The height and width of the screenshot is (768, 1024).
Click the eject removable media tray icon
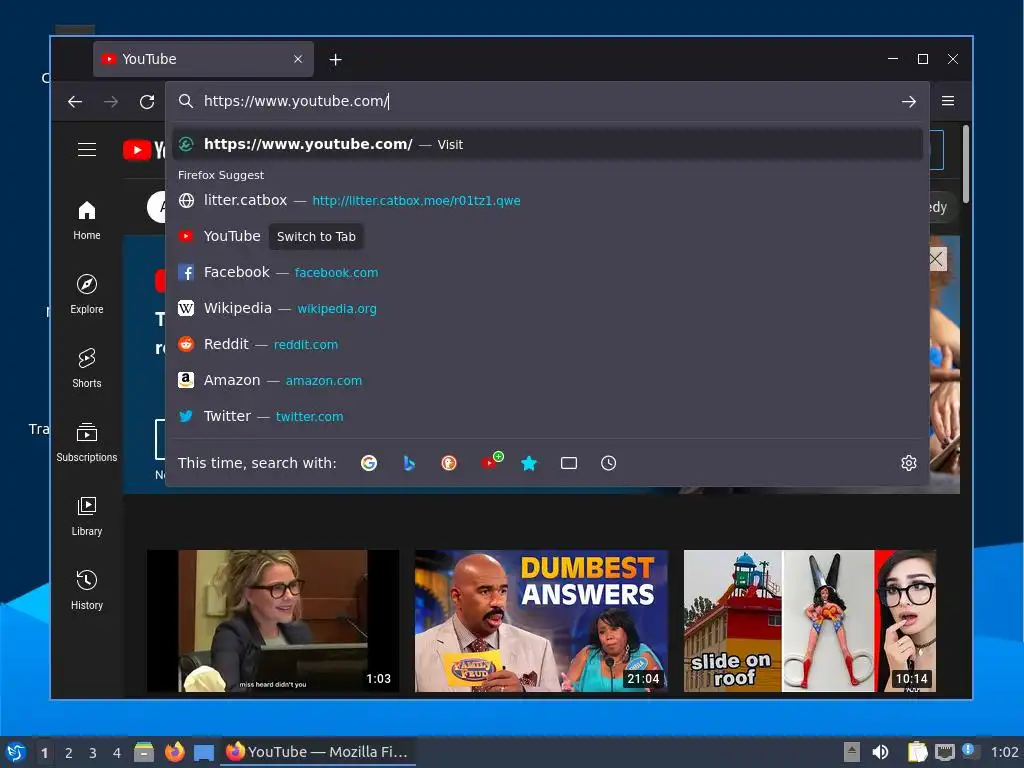852,752
